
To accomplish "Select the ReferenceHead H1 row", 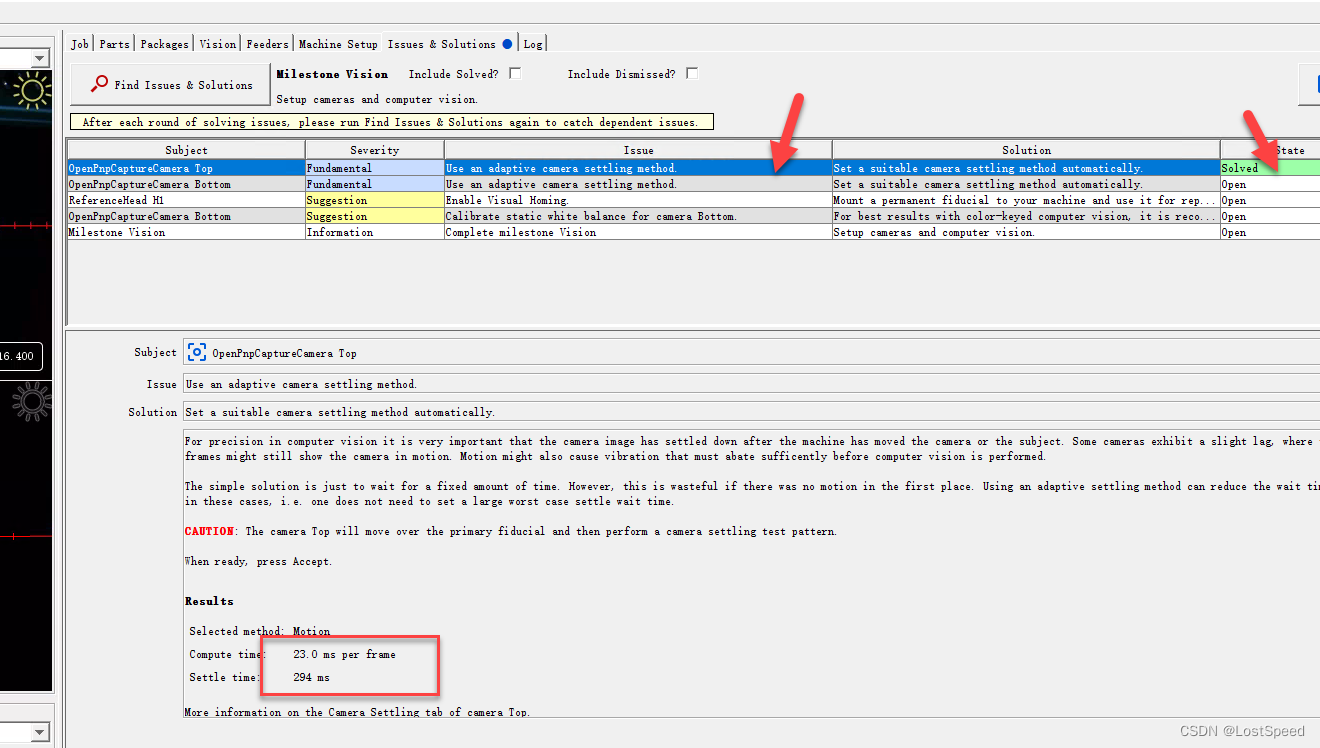I will pyautogui.click(x=693, y=200).
